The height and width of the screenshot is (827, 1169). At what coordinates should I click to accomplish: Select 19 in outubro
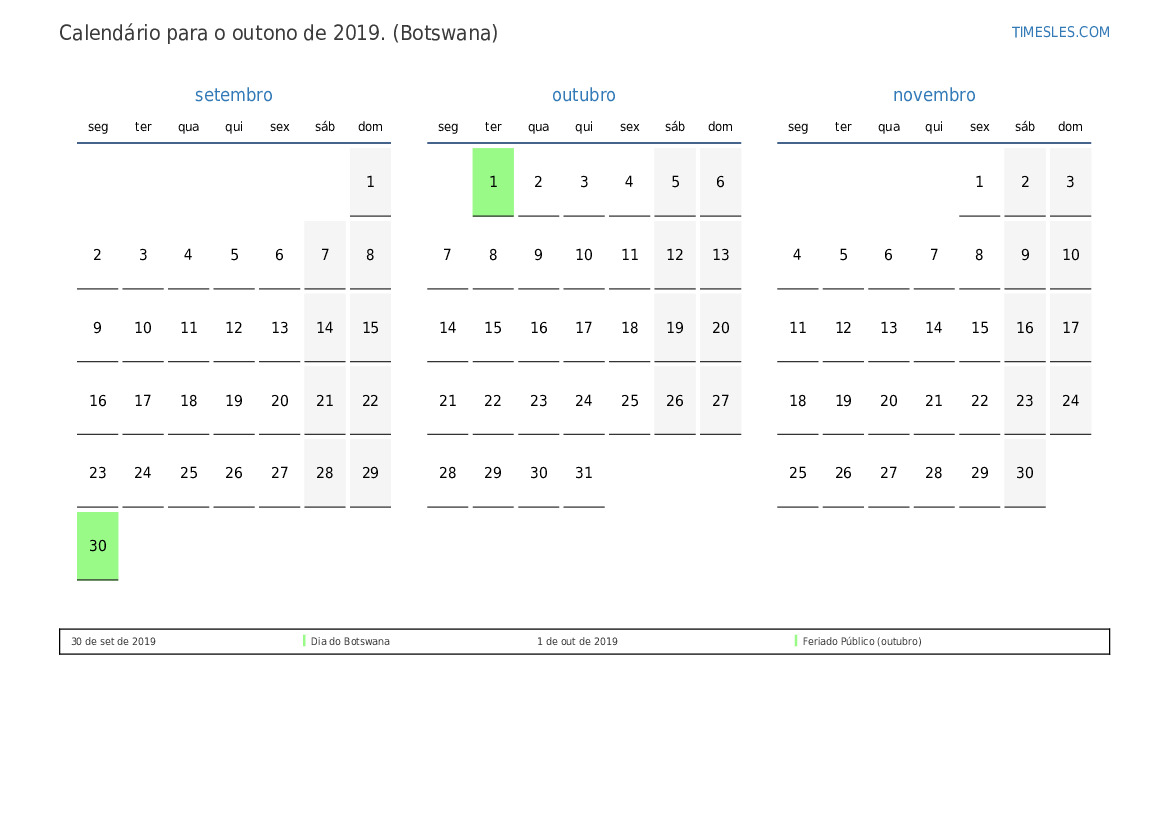tap(675, 328)
